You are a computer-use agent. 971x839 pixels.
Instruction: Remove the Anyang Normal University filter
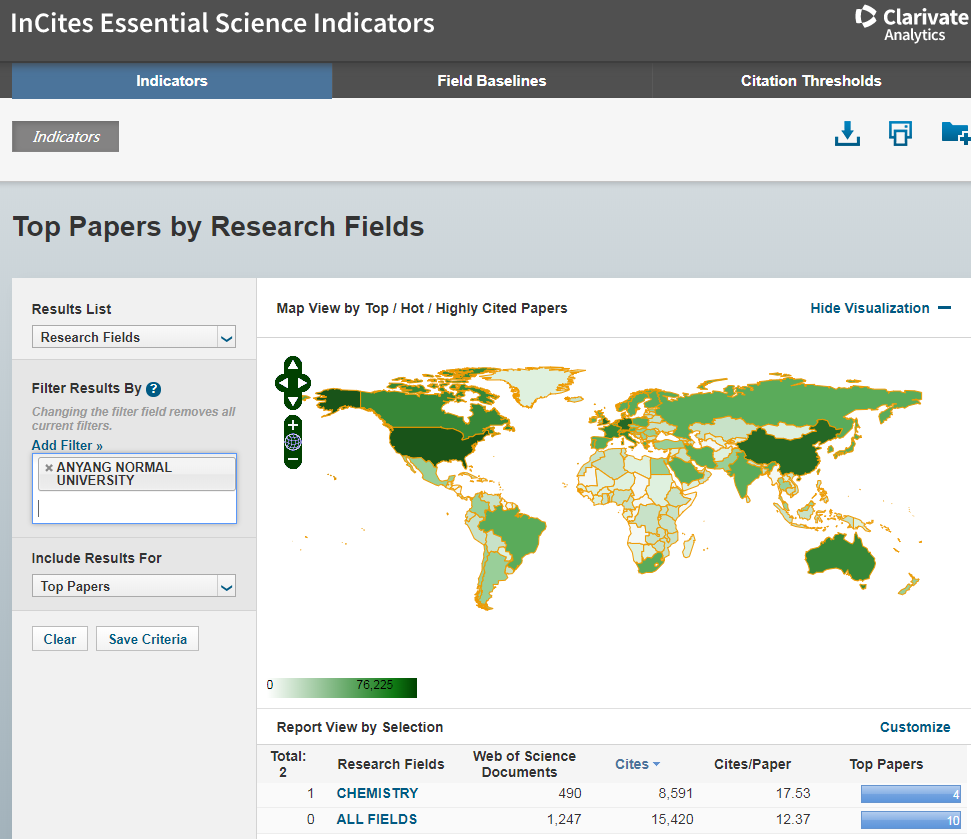pyautogui.click(x=48, y=467)
